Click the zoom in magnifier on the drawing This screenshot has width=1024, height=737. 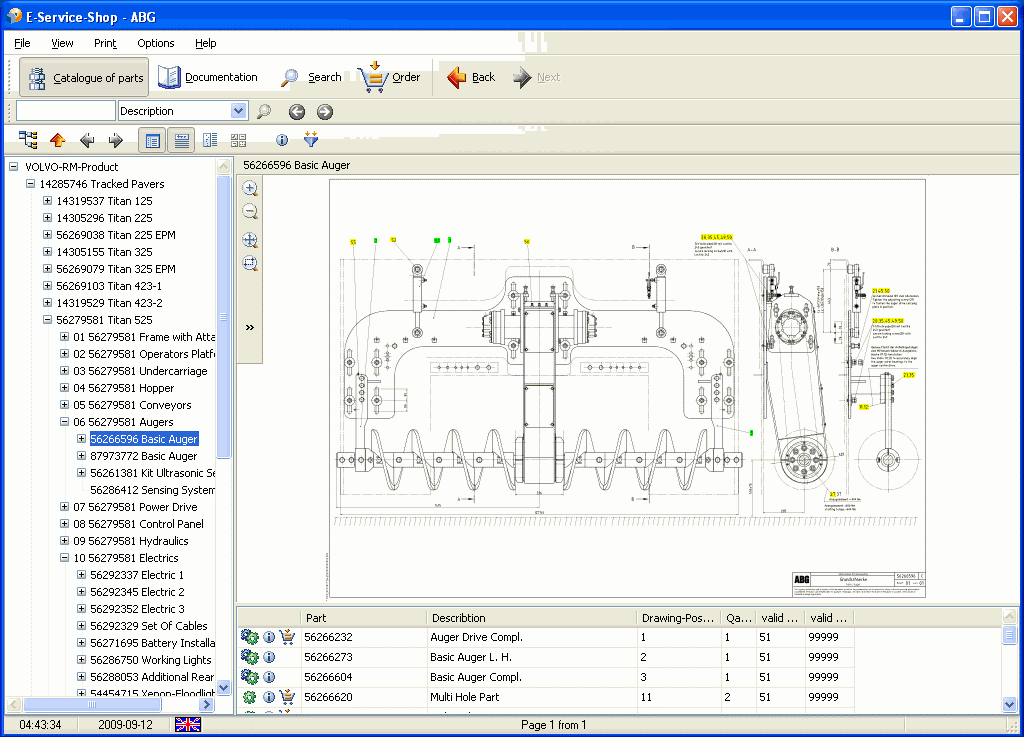click(250, 188)
